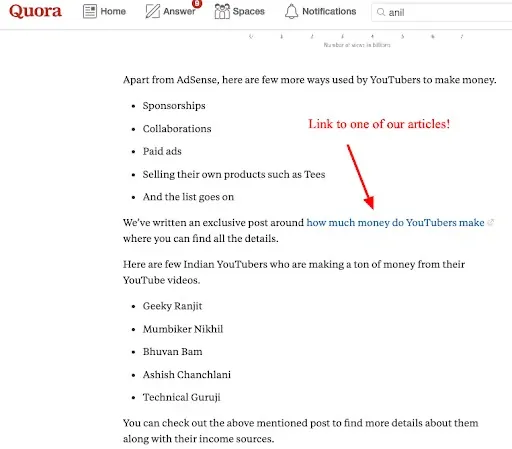Click the 'Sponsorships' bullet text

point(174,106)
